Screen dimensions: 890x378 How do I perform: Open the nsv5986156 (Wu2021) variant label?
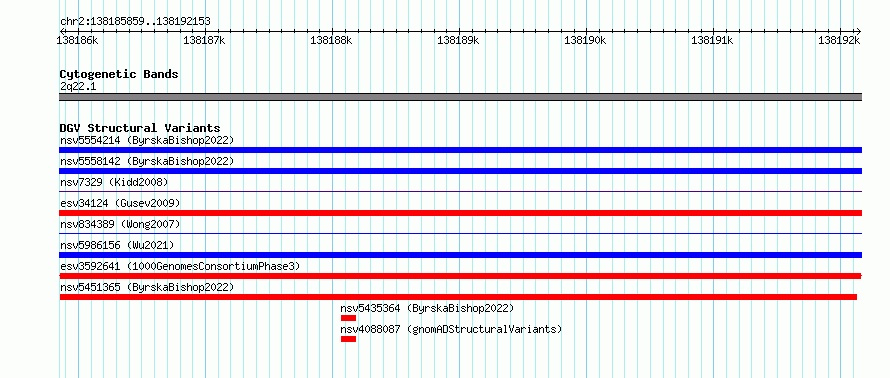click(x=117, y=245)
